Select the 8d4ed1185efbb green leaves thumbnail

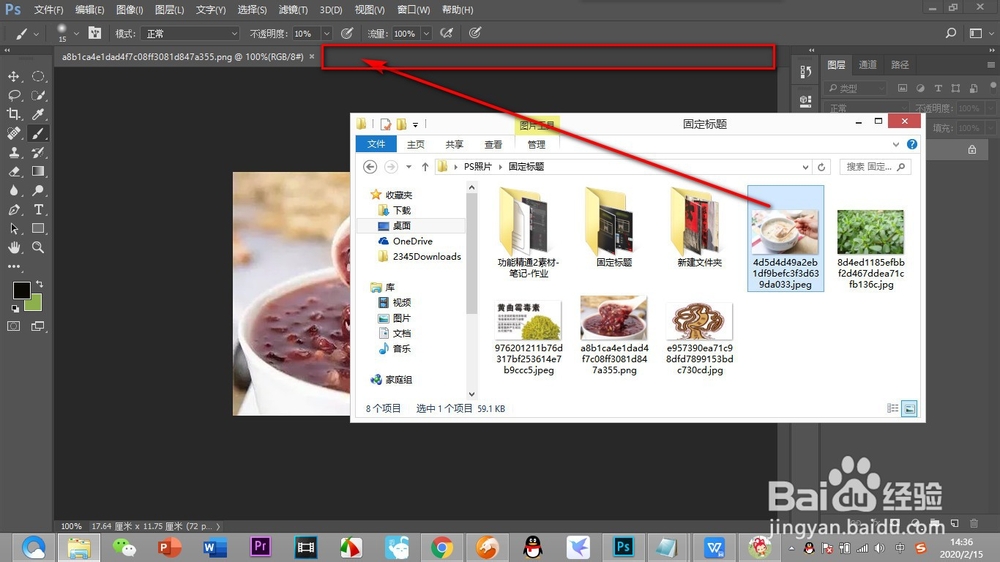pos(870,232)
